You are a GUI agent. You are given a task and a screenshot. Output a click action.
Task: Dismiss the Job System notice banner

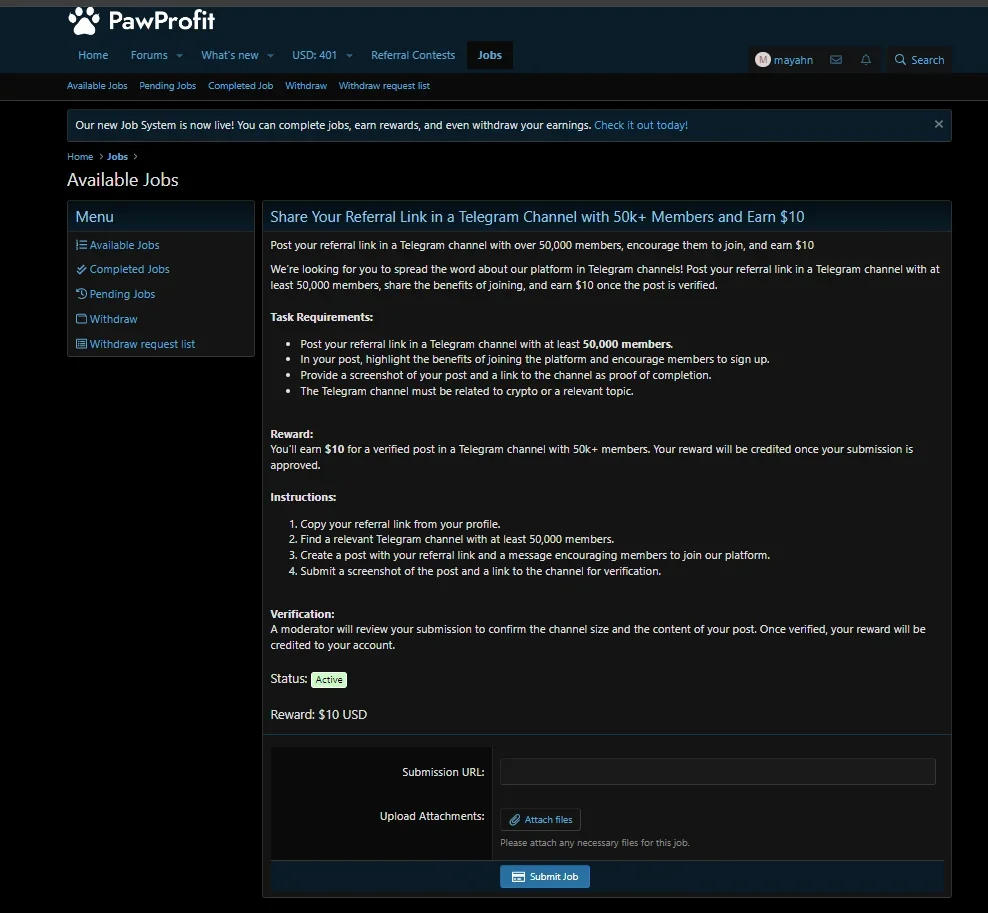coord(938,125)
